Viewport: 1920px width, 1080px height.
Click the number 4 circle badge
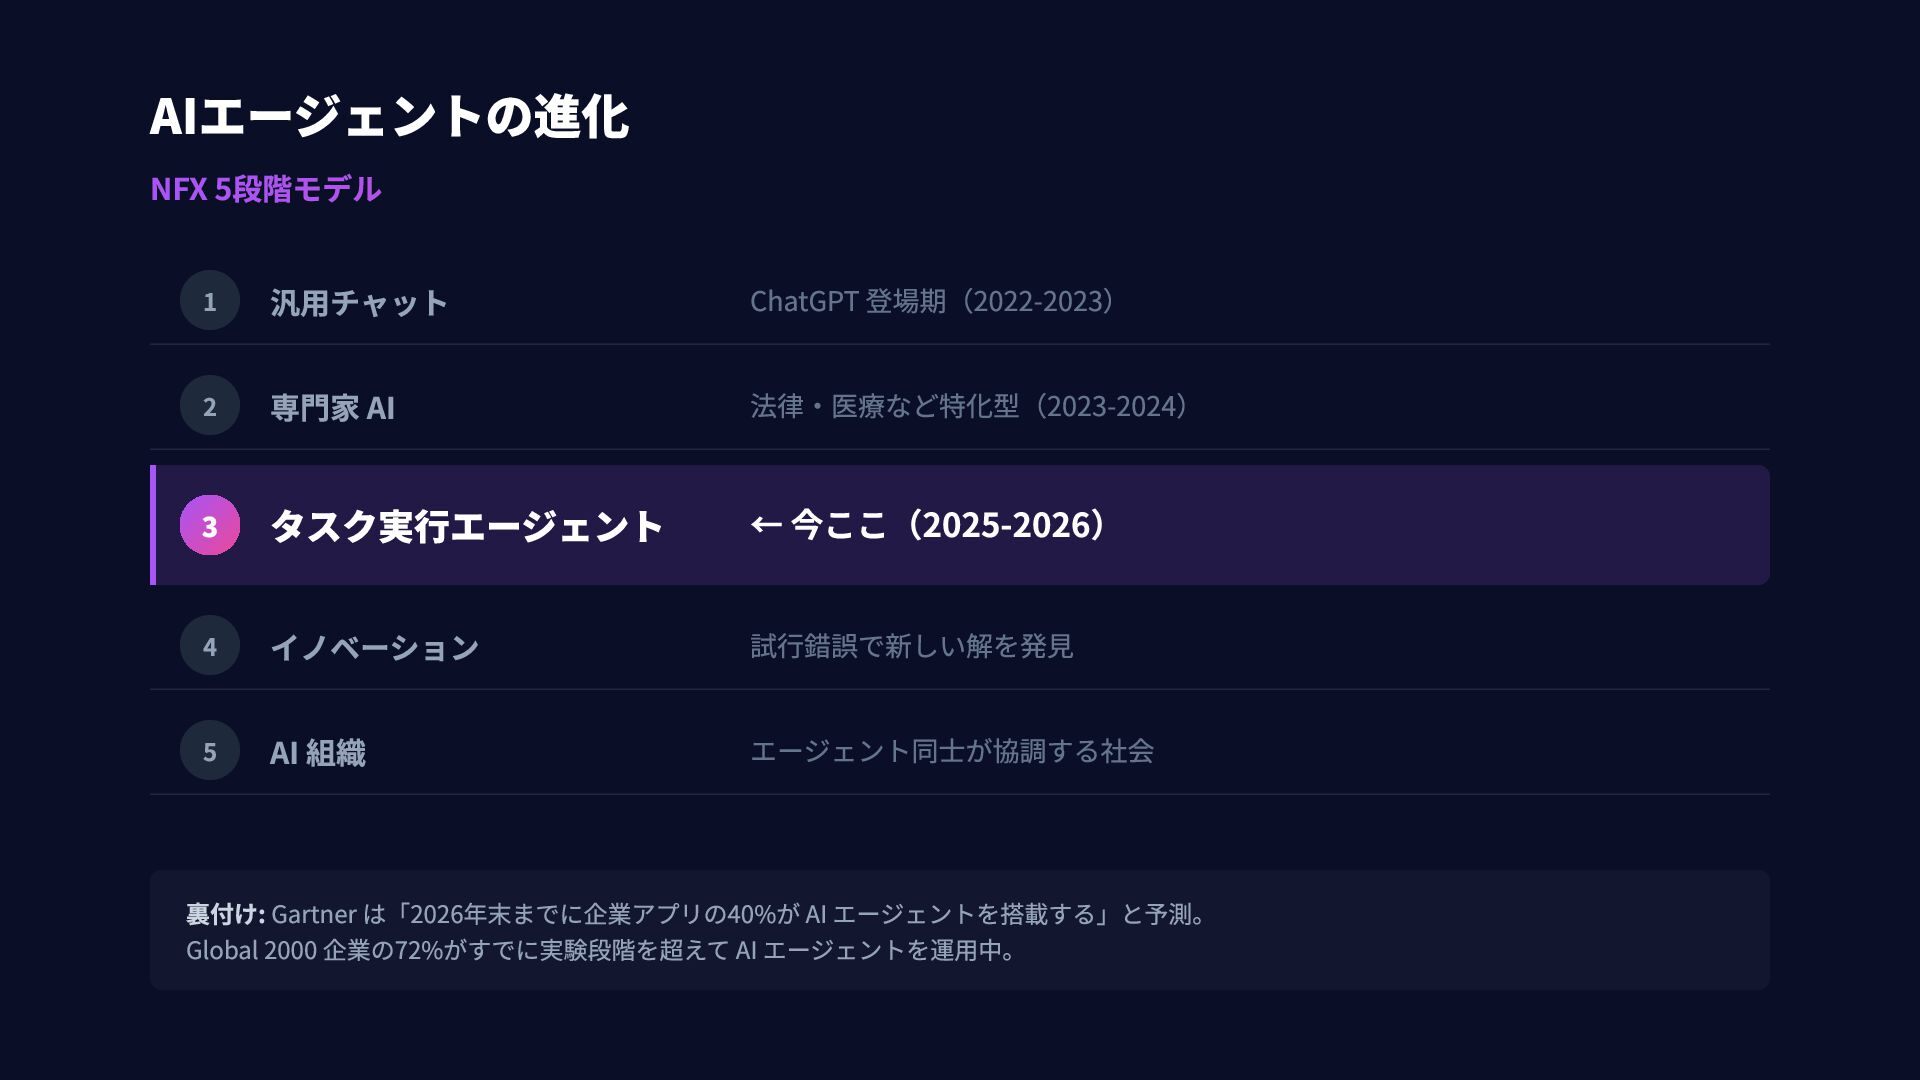[210, 646]
